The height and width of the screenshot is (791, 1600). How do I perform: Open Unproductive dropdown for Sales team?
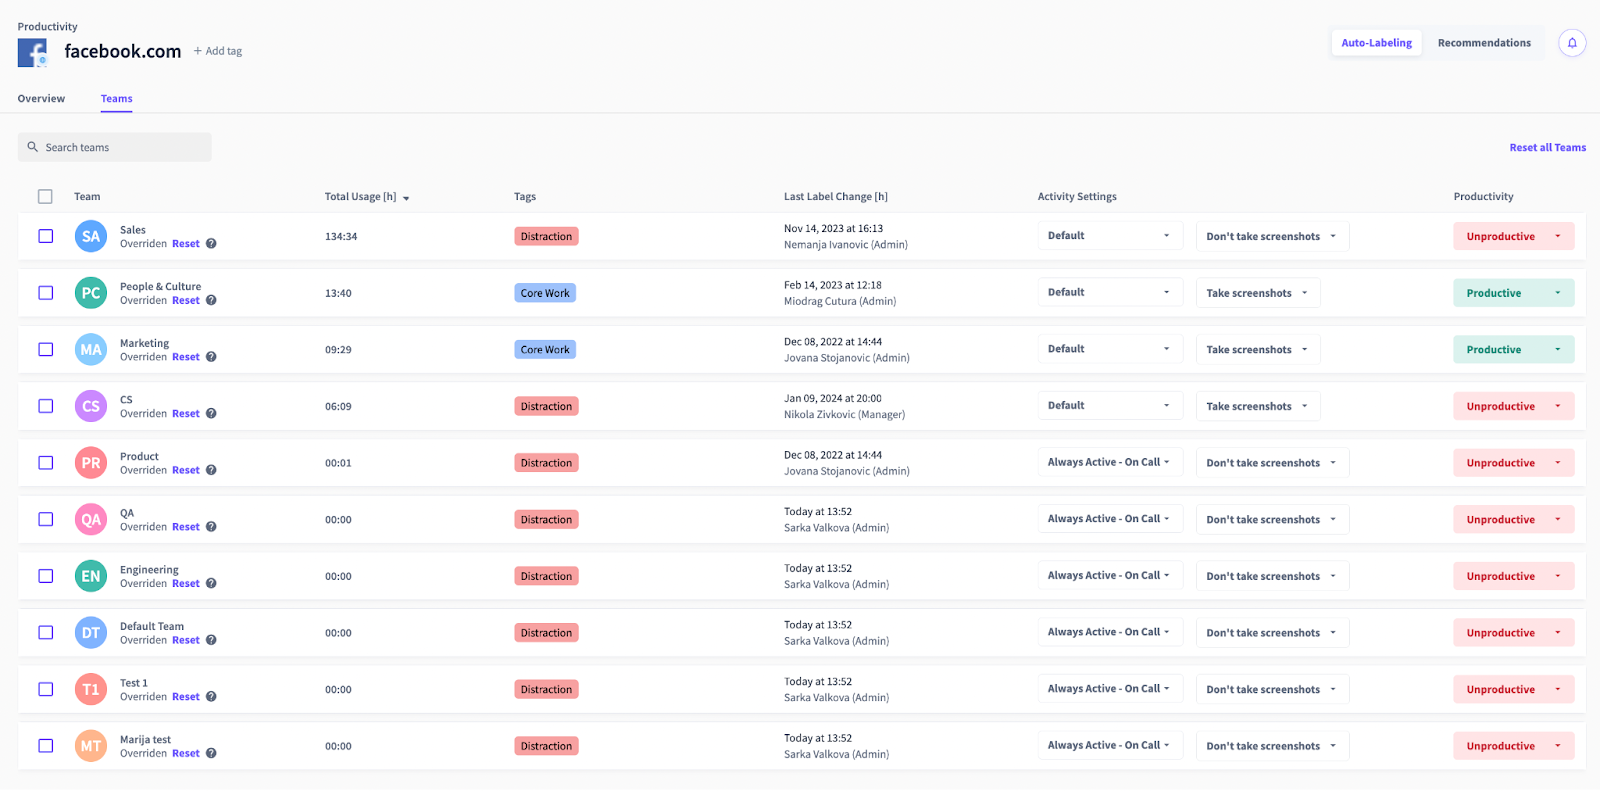tap(1513, 237)
